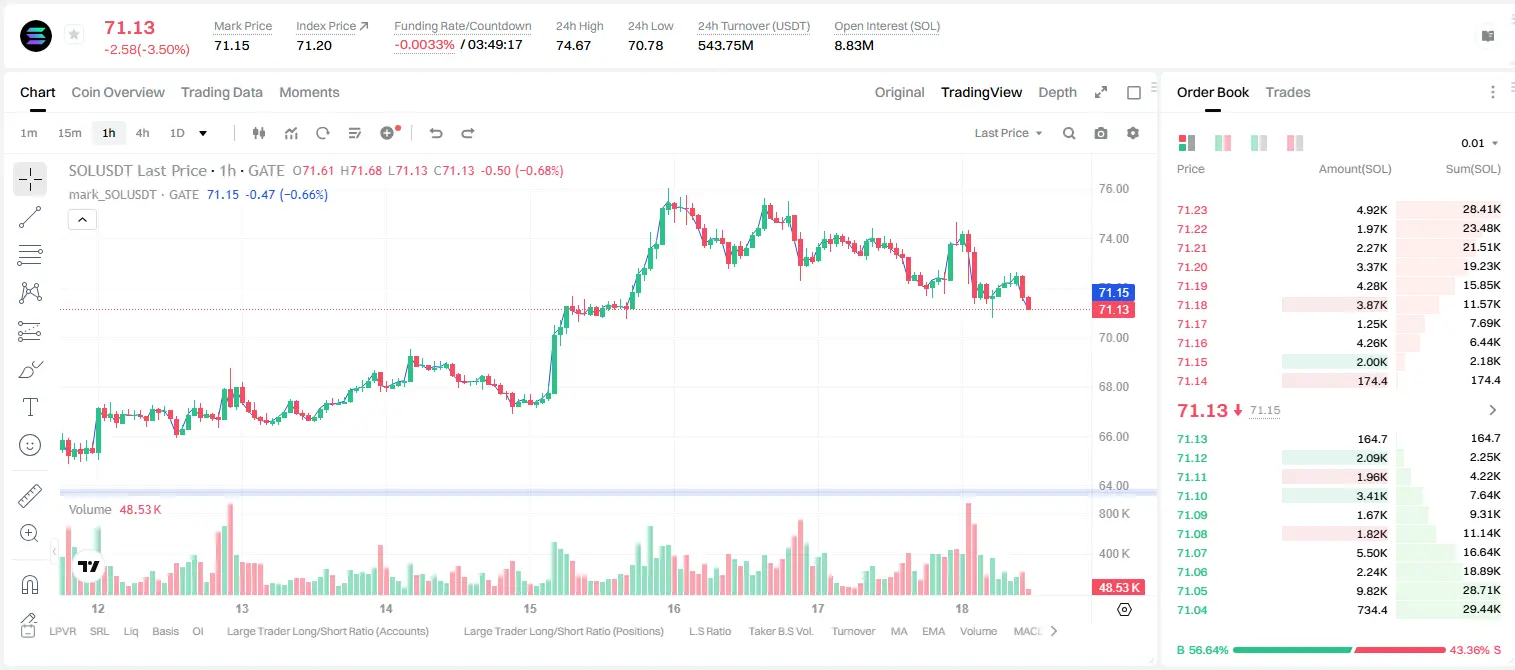Take a chart snapshot with the camera icon

(1101, 133)
